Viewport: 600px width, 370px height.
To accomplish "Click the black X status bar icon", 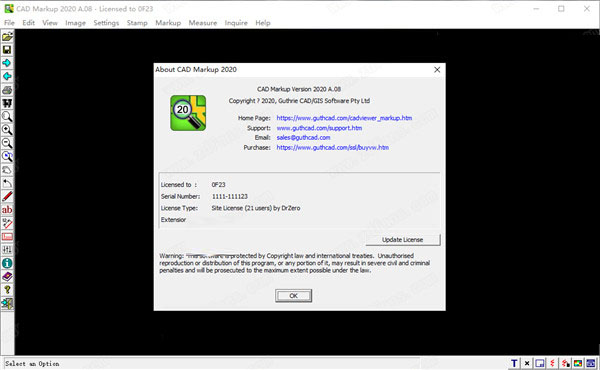I will (527, 363).
